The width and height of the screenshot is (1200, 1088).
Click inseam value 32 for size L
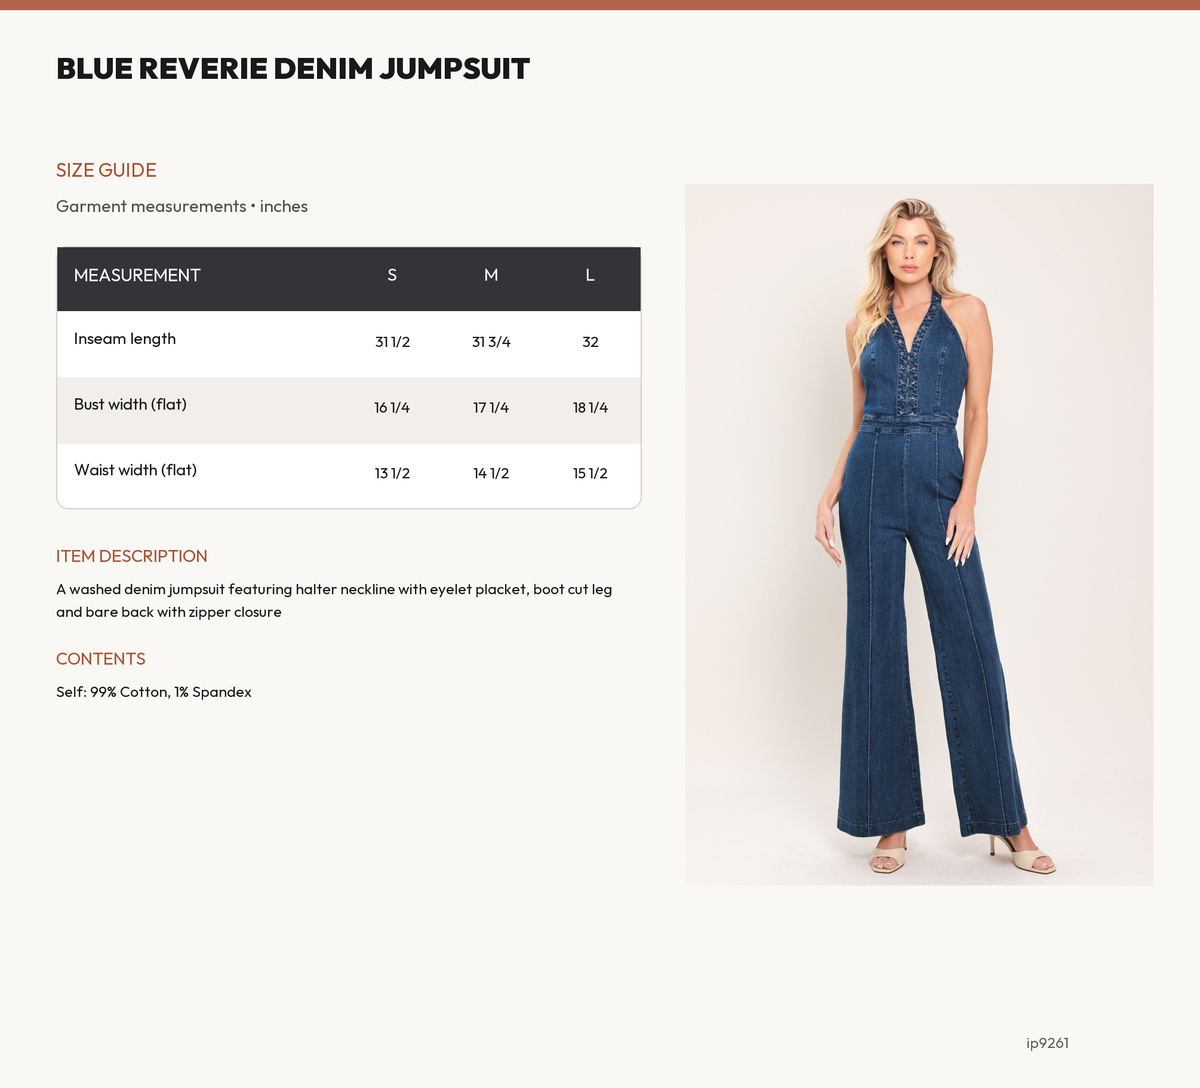pyautogui.click(x=590, y=342)
